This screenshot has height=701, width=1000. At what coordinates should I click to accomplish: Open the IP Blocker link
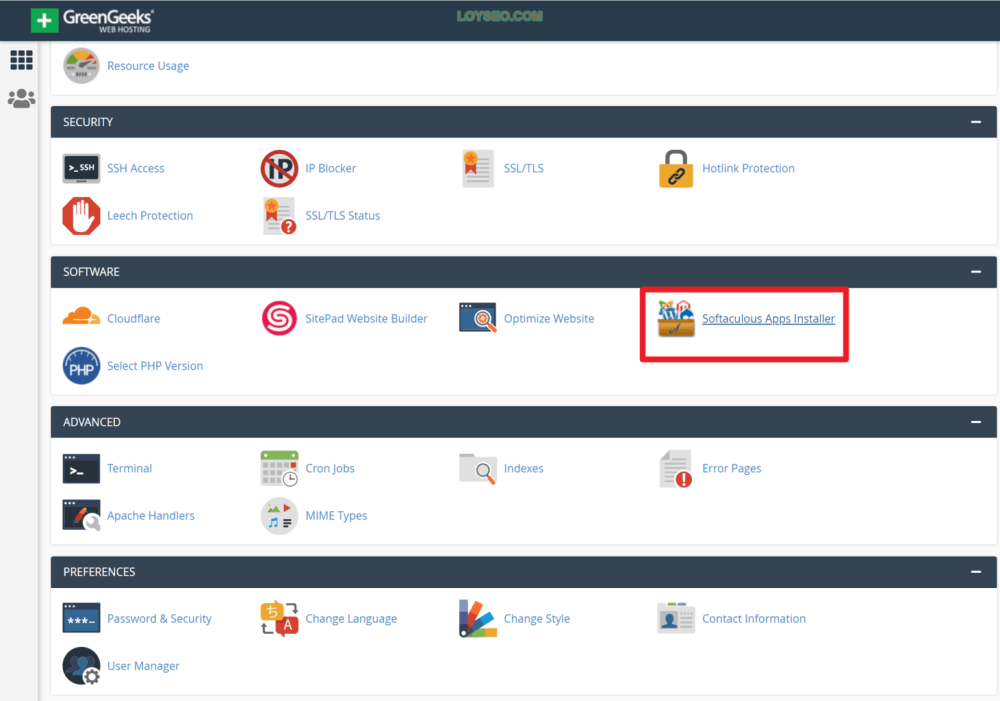330,168
